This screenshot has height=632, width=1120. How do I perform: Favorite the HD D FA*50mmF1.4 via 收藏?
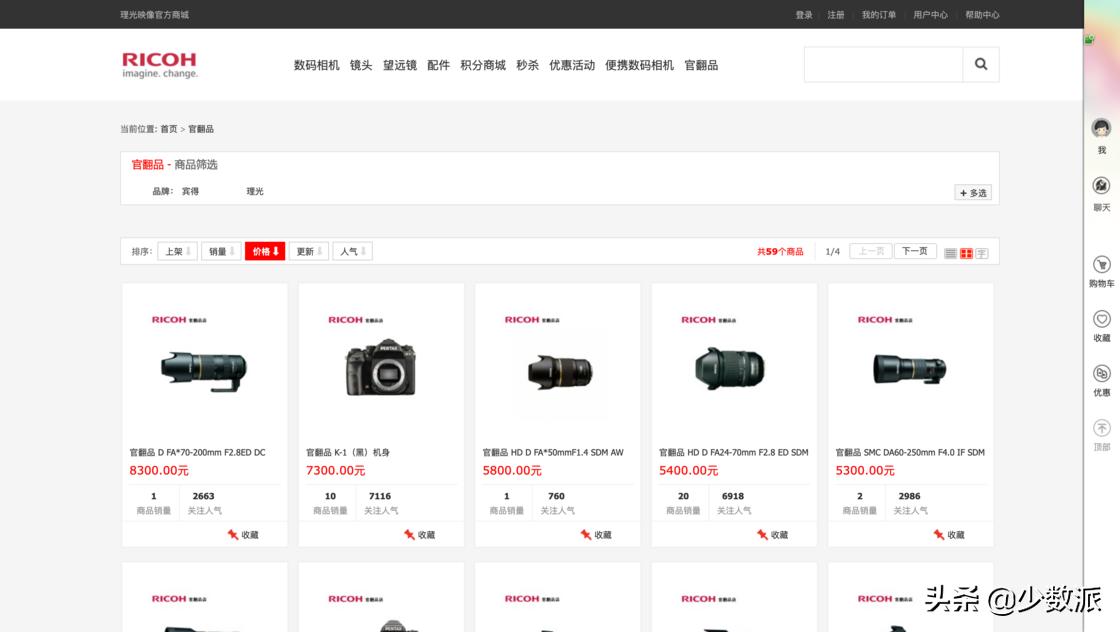pos(596,534)
